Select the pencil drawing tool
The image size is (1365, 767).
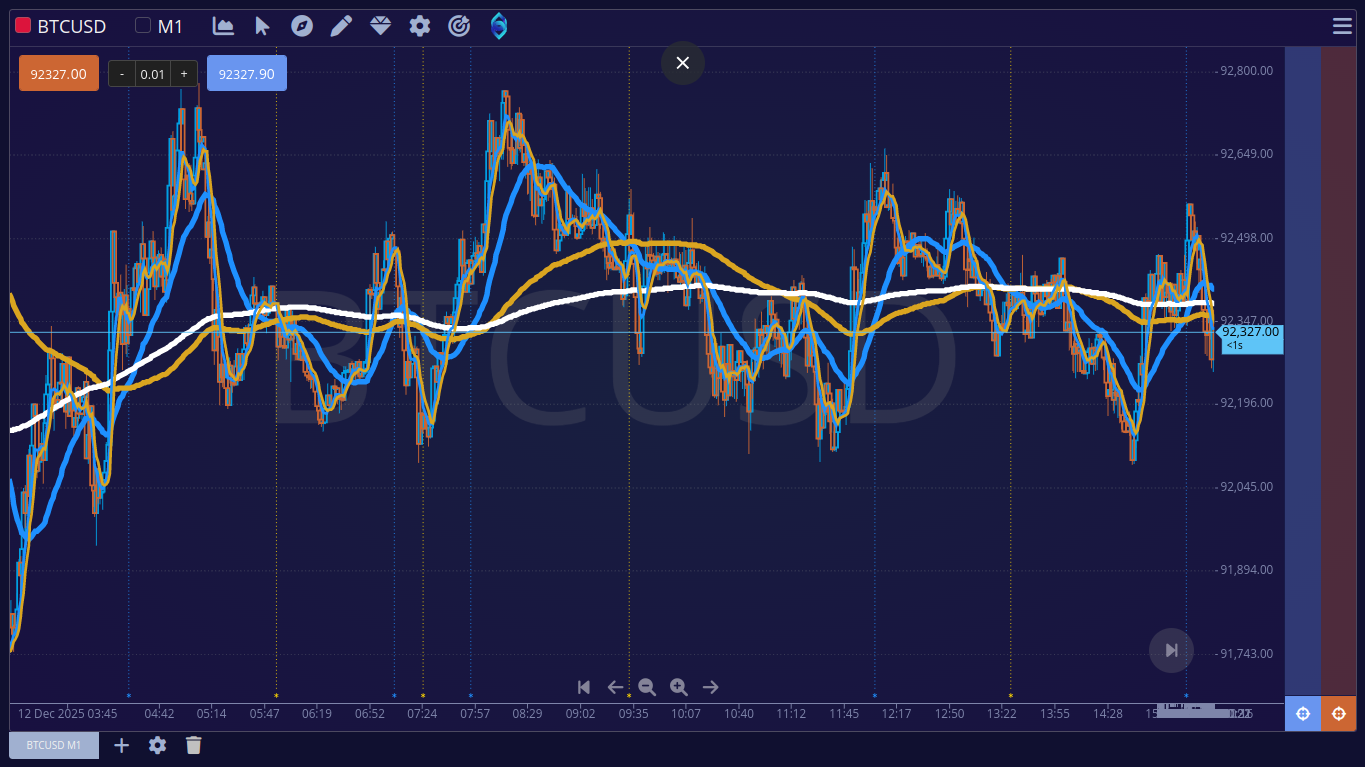[x=341, y=26]
